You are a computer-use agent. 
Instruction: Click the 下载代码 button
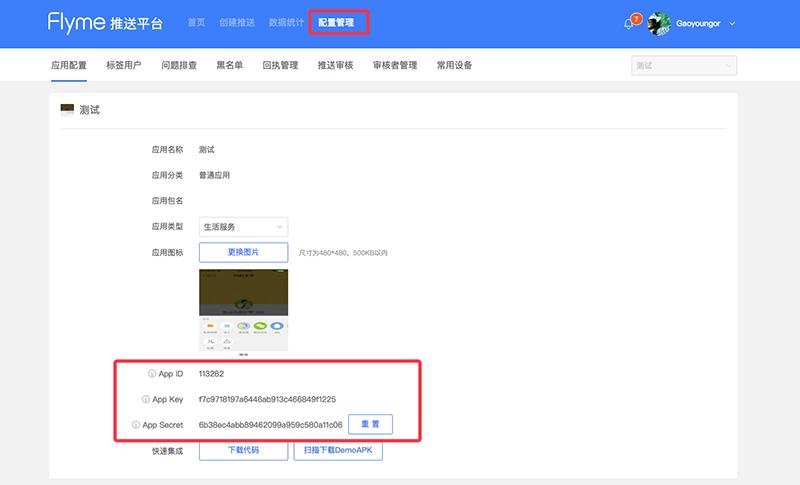[243, 451]
